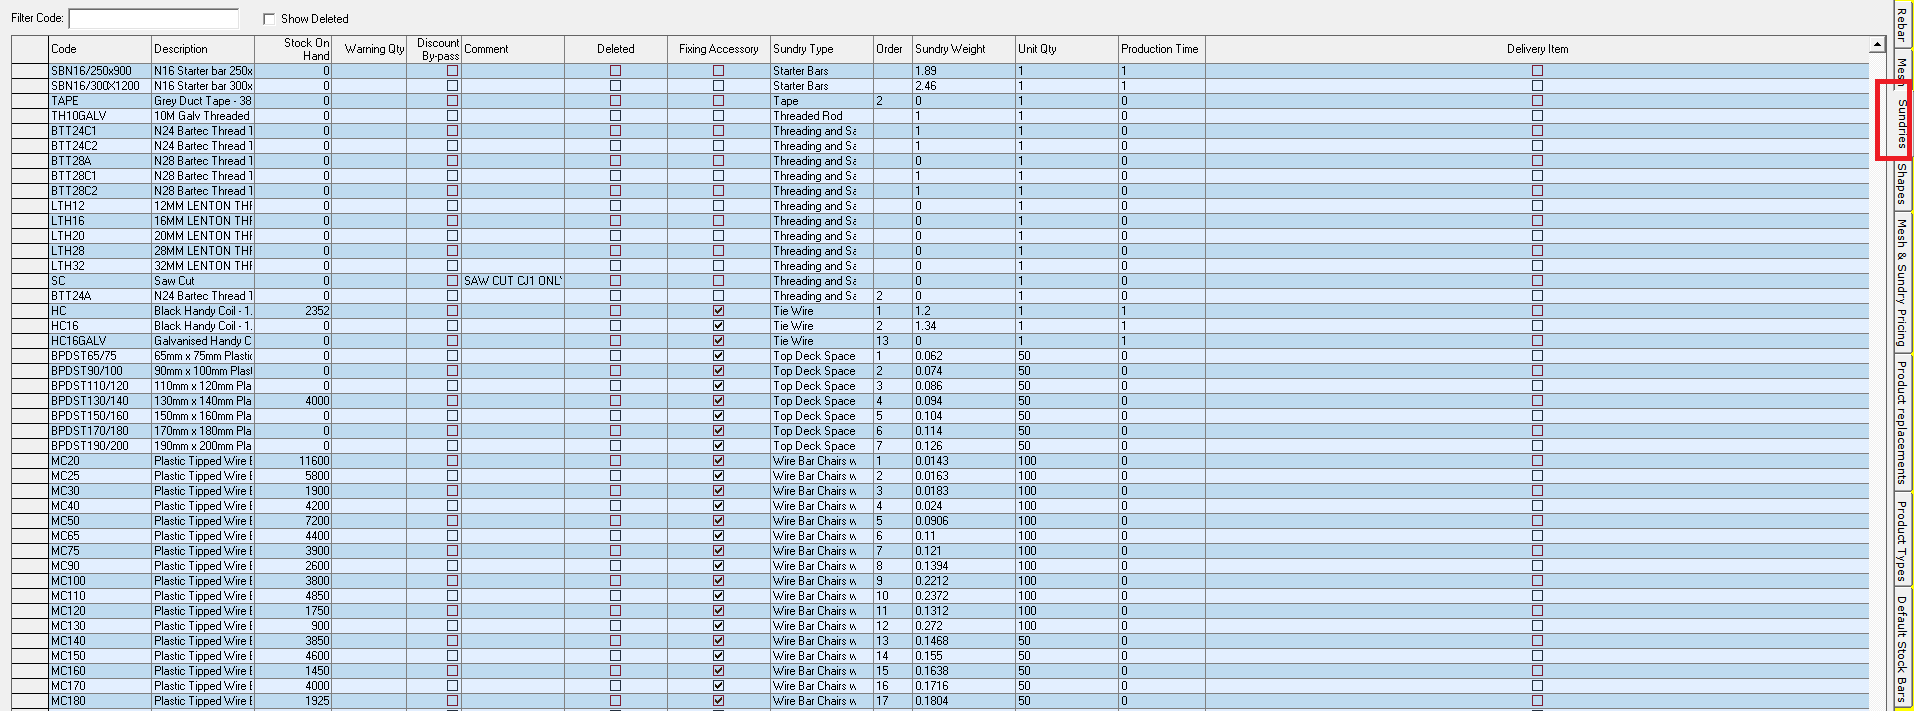The height and width of the screenshot is (711, 1914).
Task: Click the 'SAW CUT CJ1 ONLY' comment cell
Action: (513, 281)
